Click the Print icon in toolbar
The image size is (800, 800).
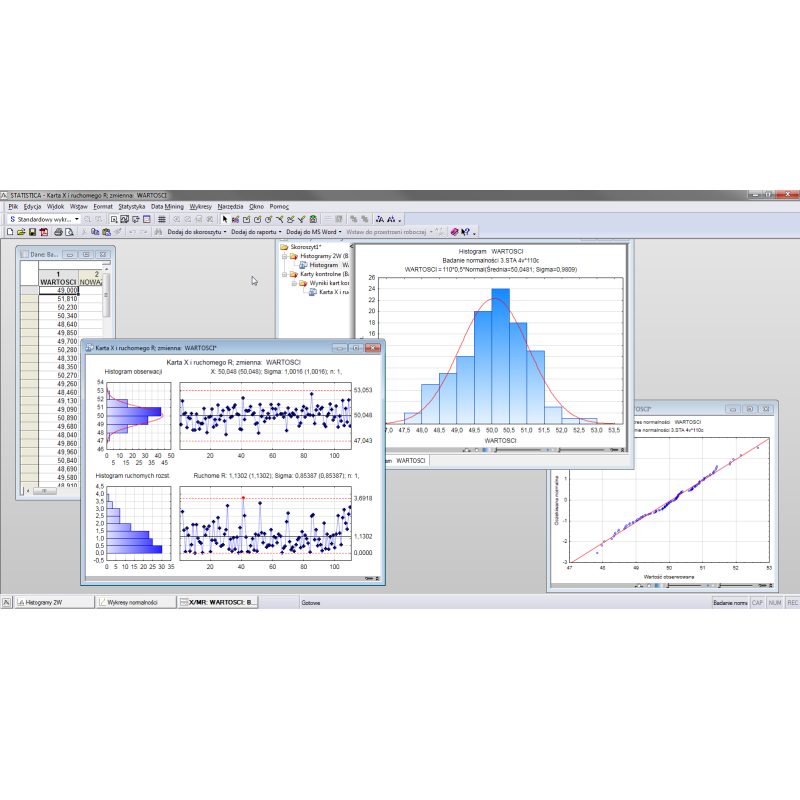point(58,231)
